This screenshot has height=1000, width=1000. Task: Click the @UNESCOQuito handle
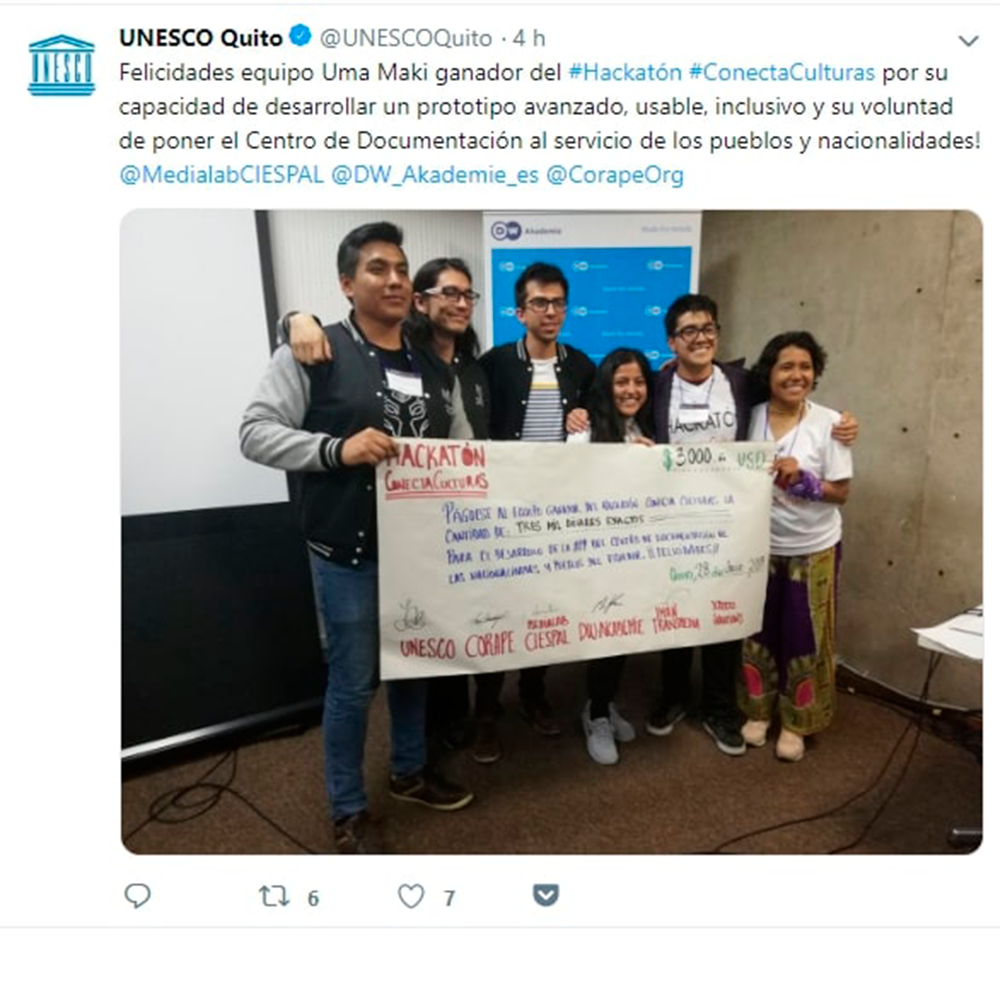pos(406,38)
